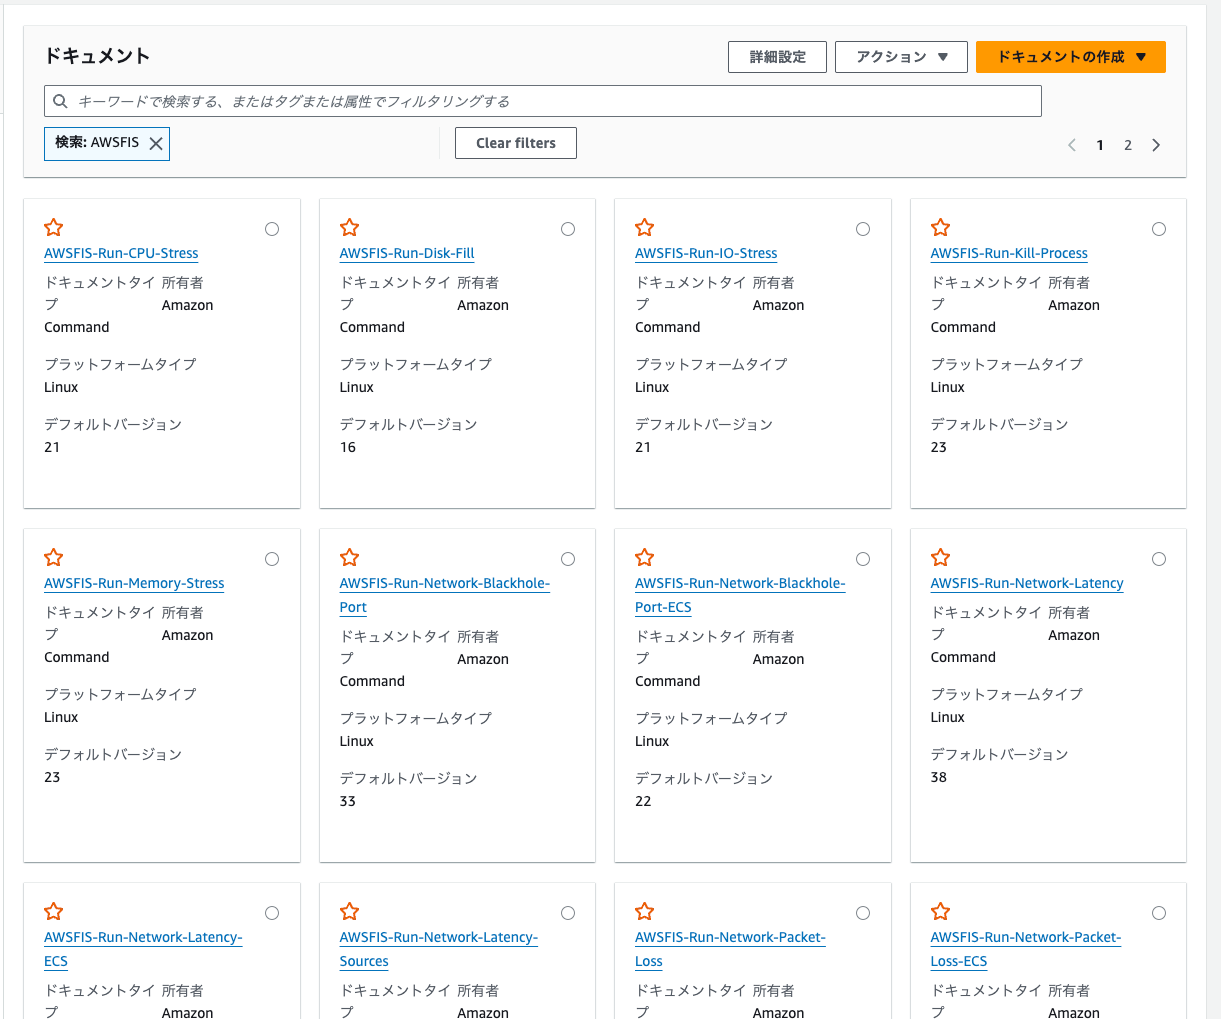Star the AWSFIS-Run-Network-Blackhole-Port-ECS card
This screenshot has height=1019, width=1221.
tap(645, 558)
